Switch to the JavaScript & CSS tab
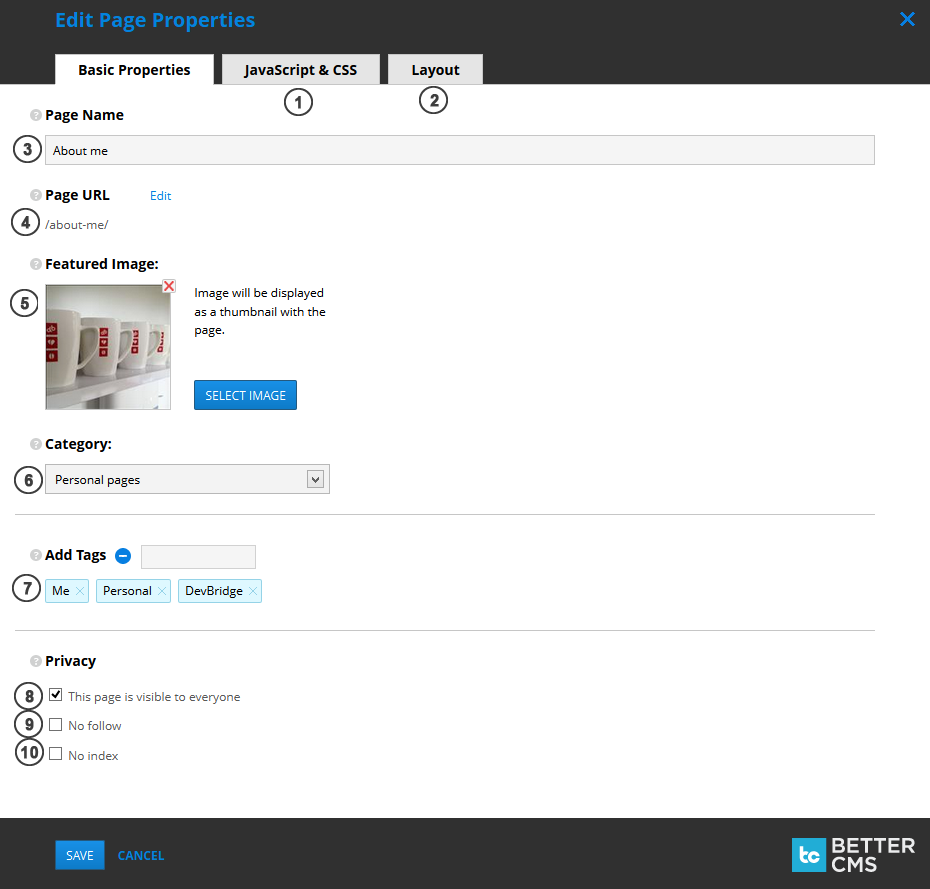 point(300,70)
